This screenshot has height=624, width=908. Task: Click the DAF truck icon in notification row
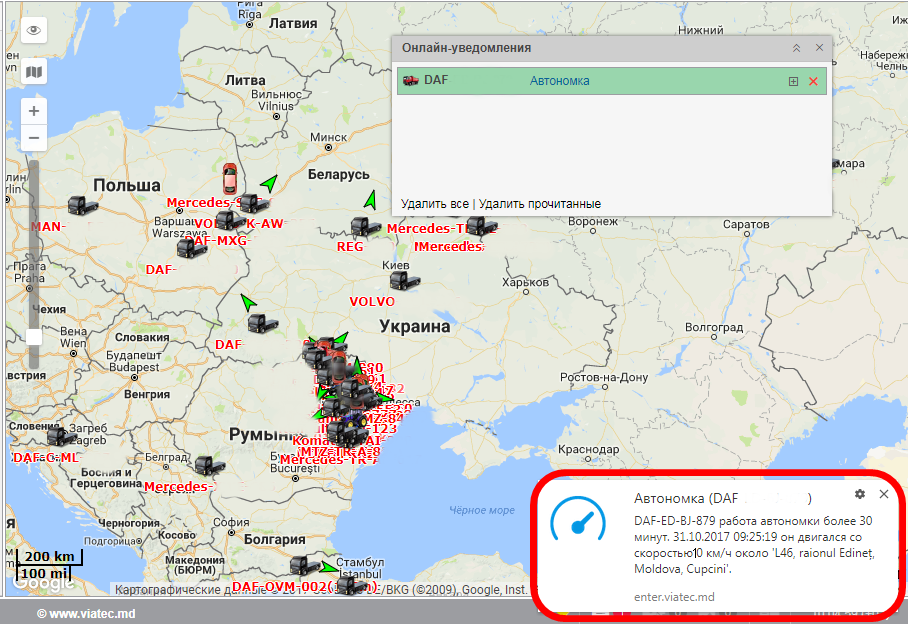(410, 80)
